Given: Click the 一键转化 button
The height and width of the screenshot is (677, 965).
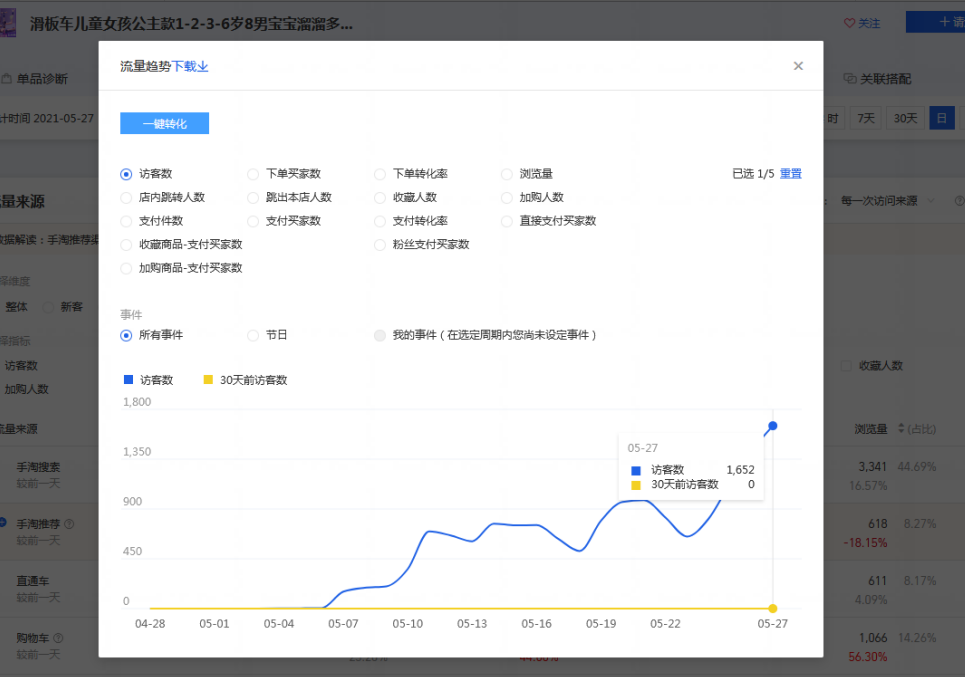Looking at the screenshot, I should pos(164,123).
